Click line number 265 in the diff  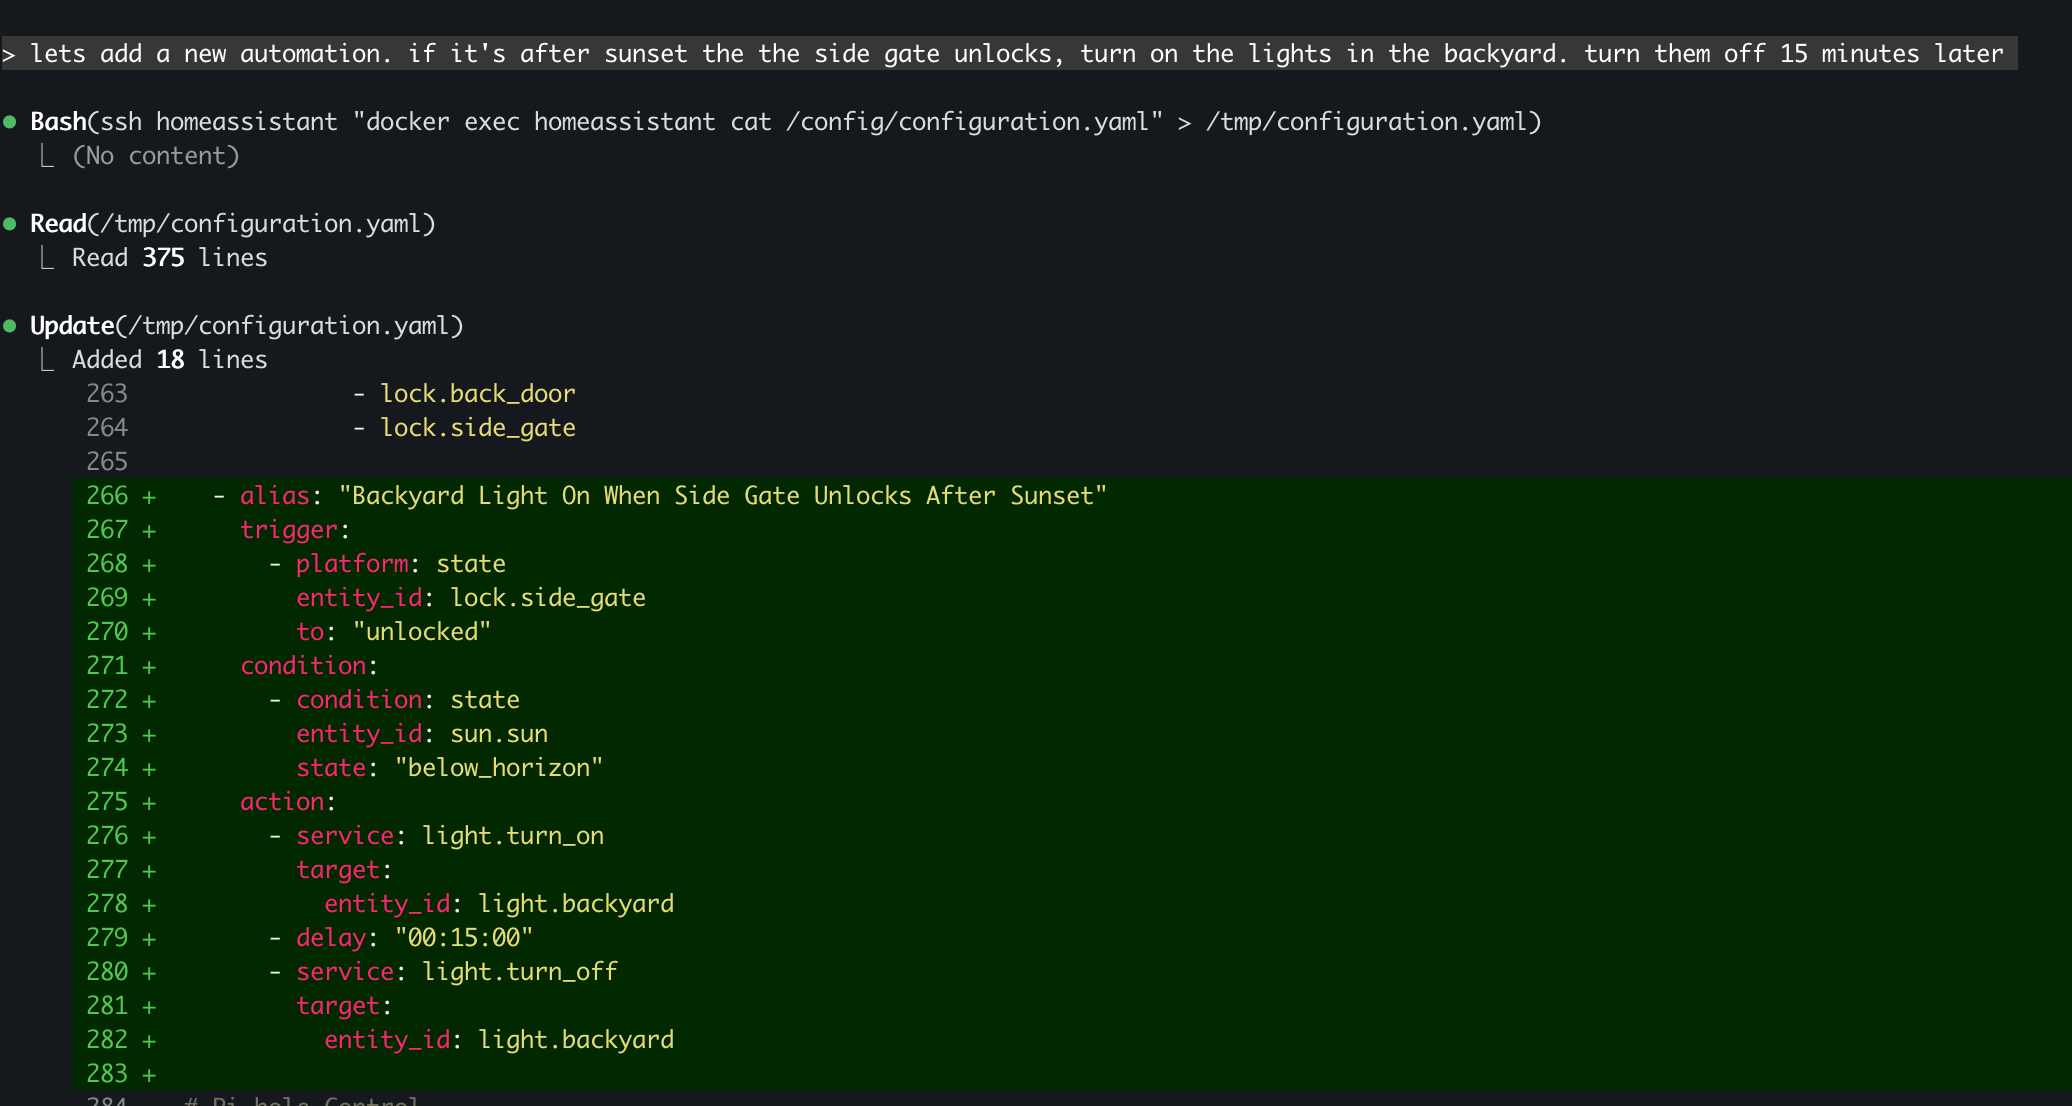[107, 462]
